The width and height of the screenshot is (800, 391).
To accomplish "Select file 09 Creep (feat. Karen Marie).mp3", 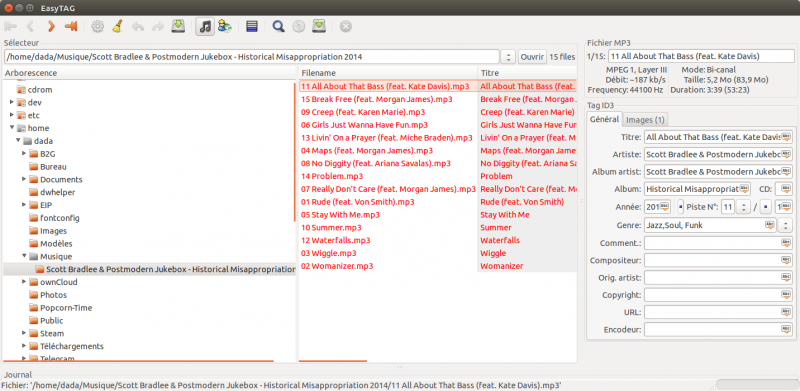I will [363, 112].
